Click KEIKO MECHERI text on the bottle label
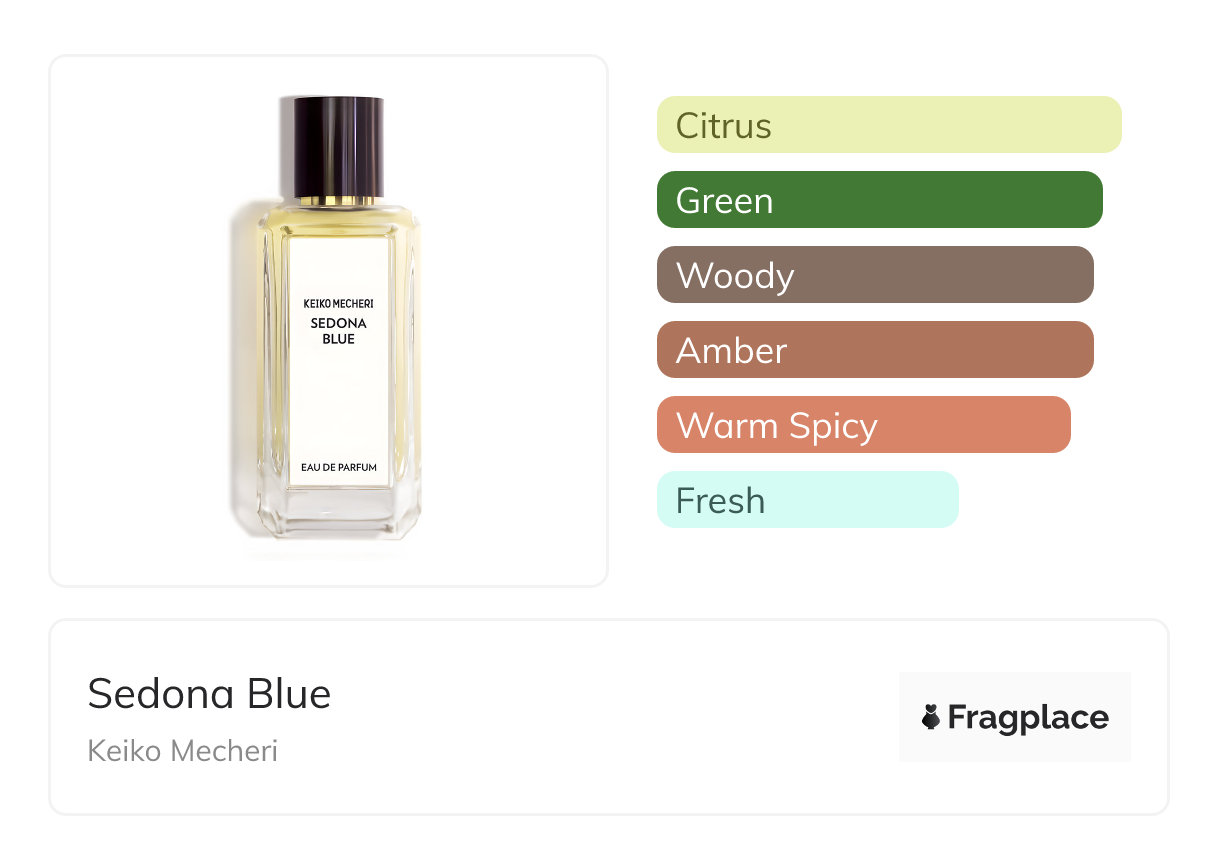 [x=338, y=302]
